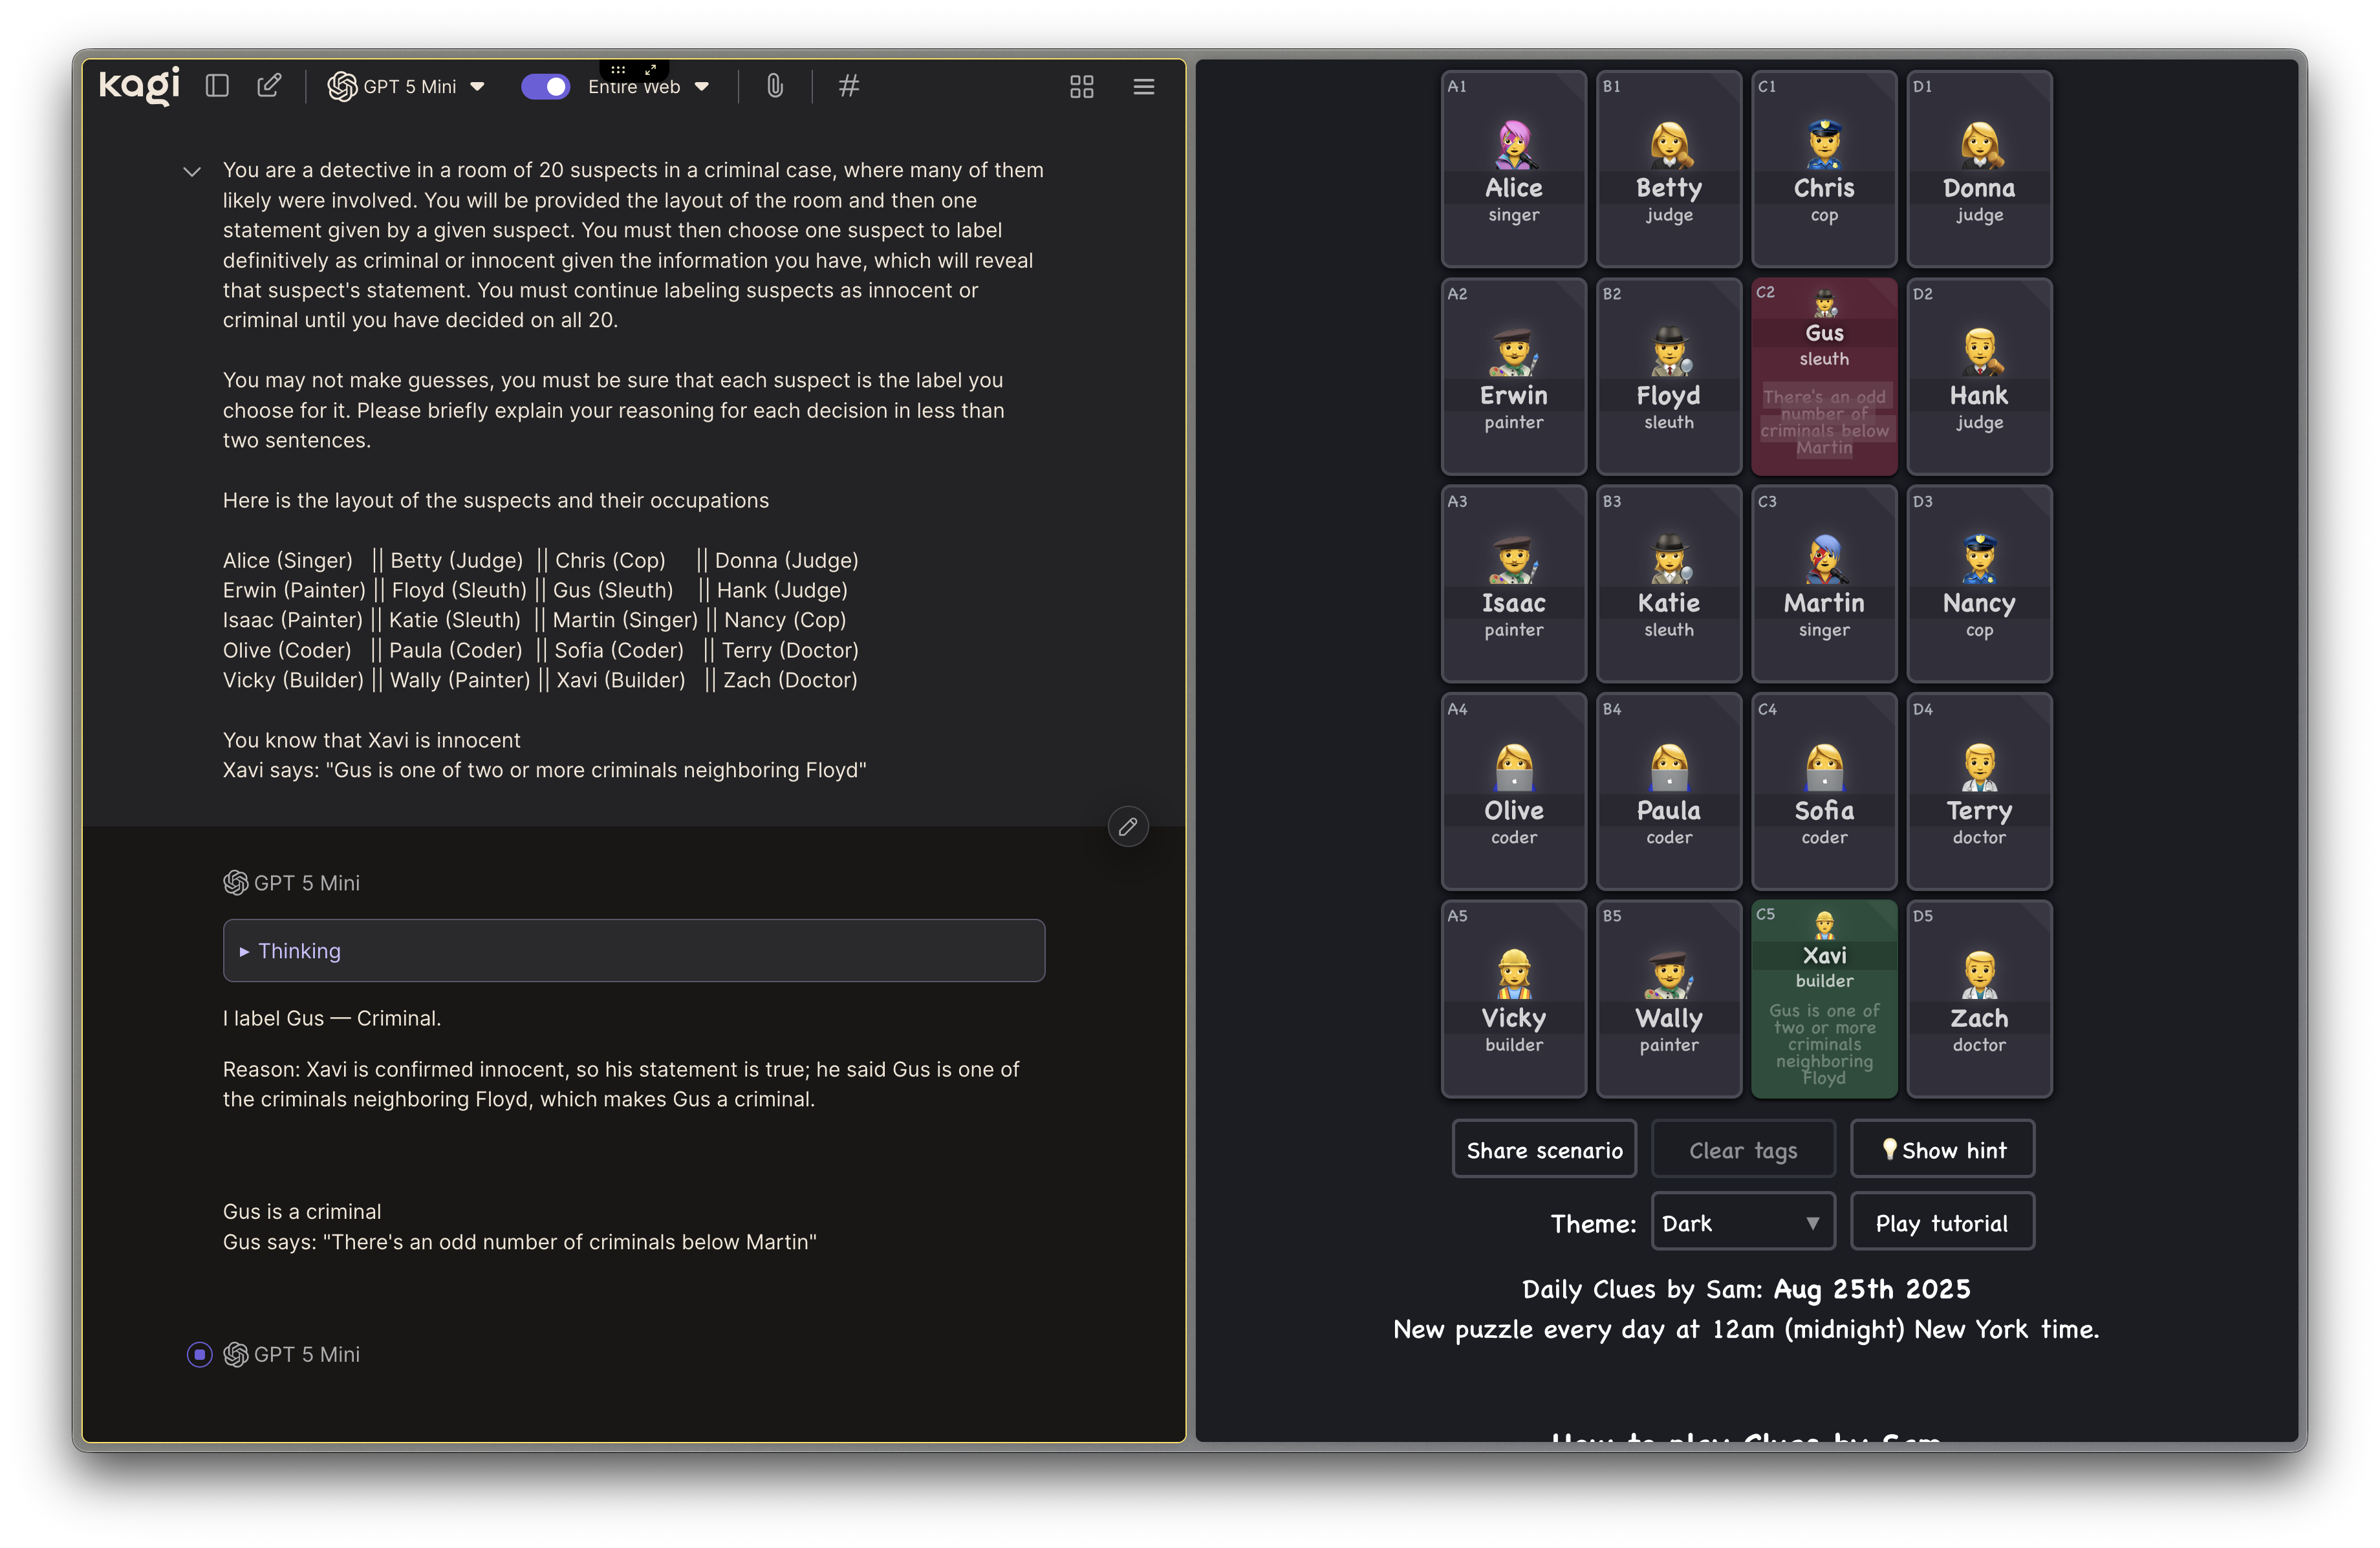
Task: Click the Share scenario button
Action: click(1544, 1150)
